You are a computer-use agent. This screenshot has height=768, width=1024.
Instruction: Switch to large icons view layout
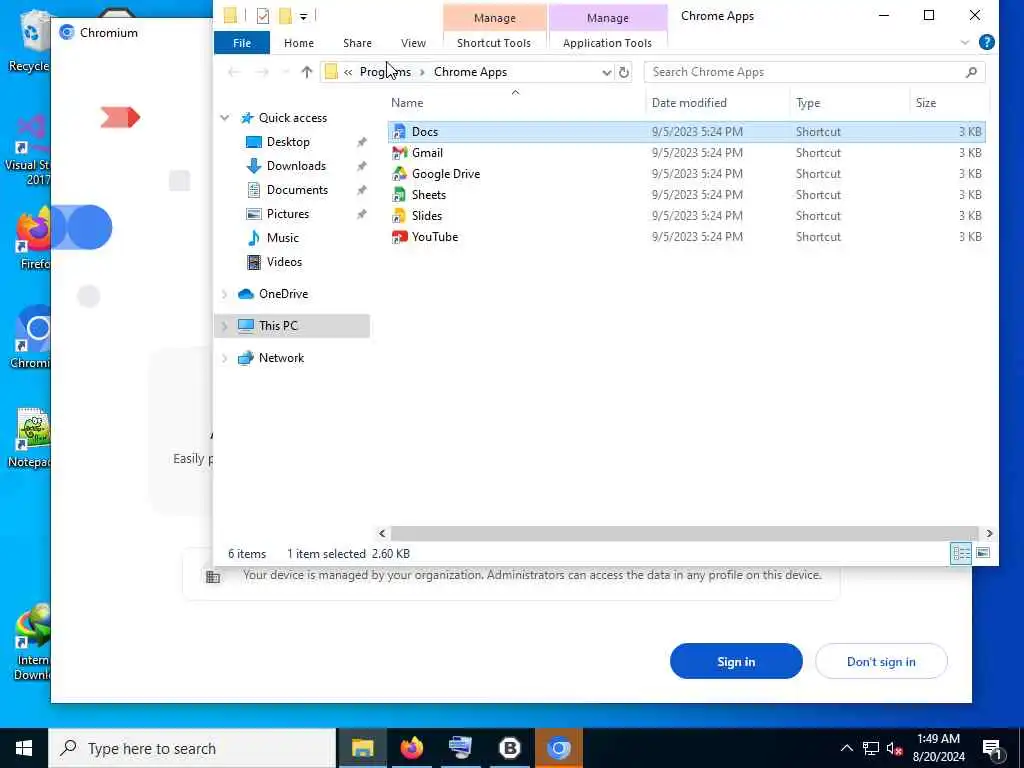click(983, 553)
